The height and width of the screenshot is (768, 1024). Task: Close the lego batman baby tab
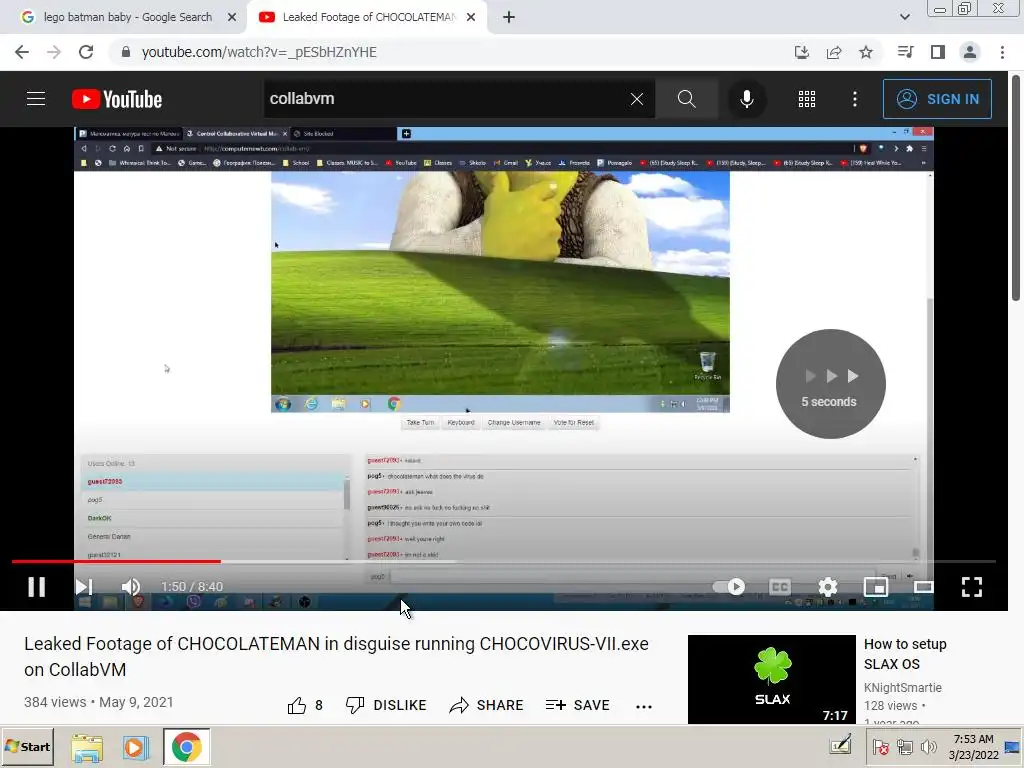tap(232, 17)
